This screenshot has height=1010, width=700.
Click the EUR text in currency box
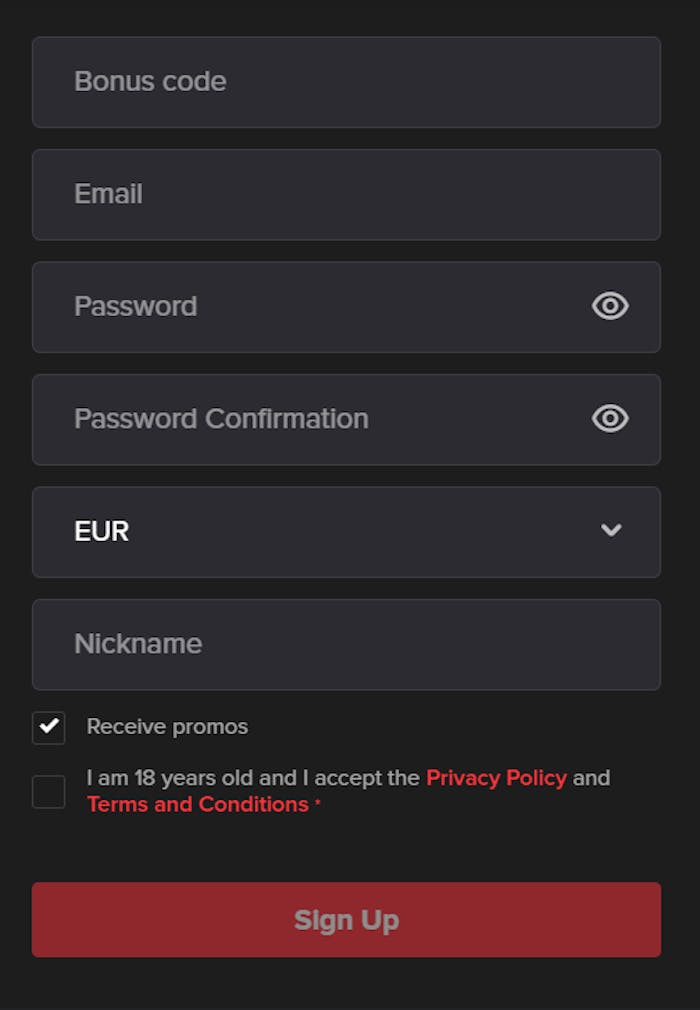(x=102, y=531)
